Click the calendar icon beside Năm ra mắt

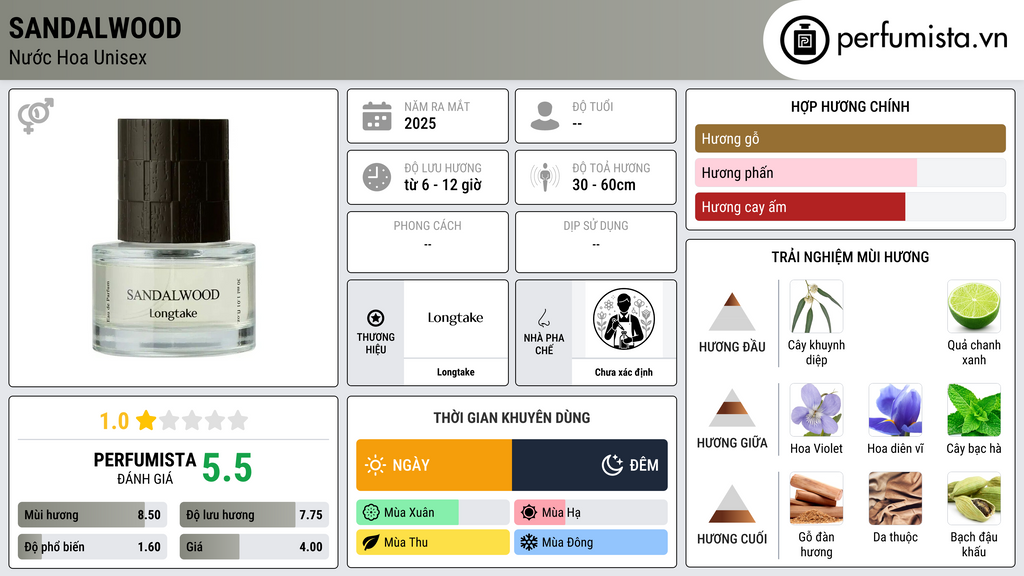pyautogui.click(x=377, y=116)
